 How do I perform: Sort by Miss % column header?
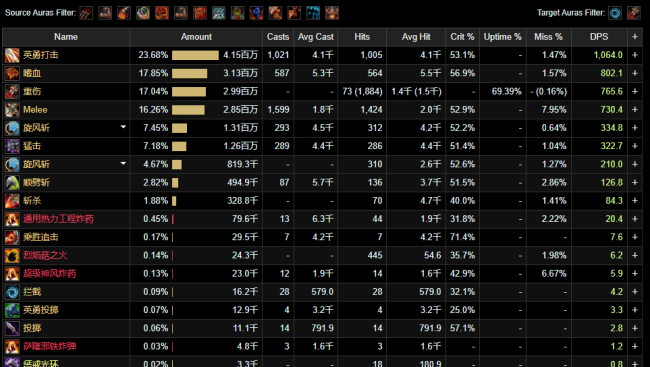pyautogui.click(x=548, y=37)
